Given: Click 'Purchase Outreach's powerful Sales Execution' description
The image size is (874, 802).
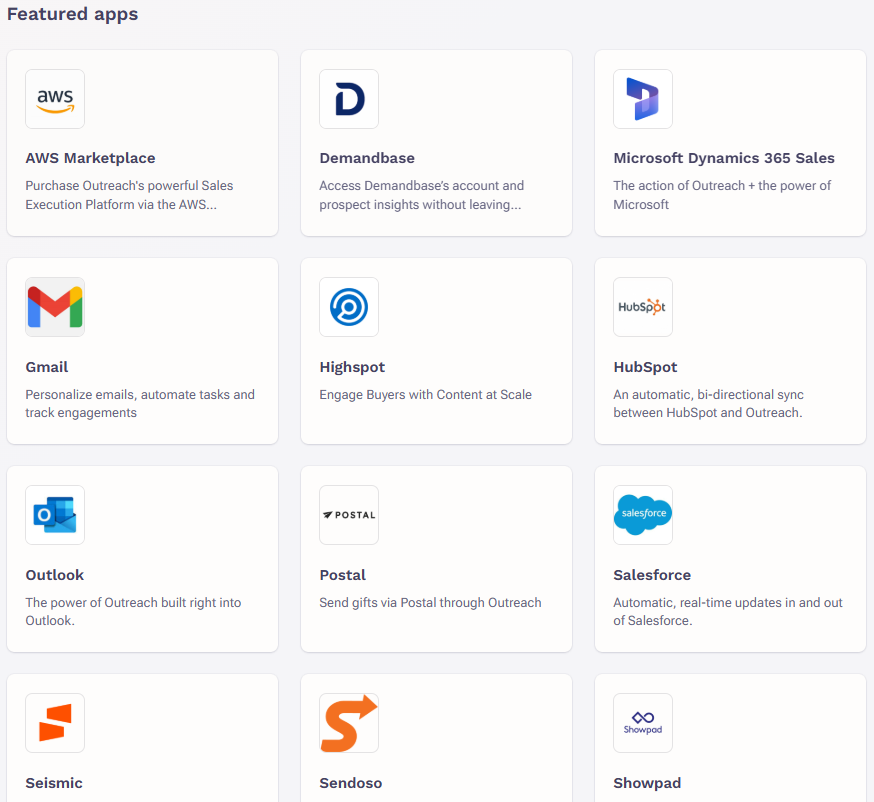Looking at the screenshot, I should tap(129, 195).
